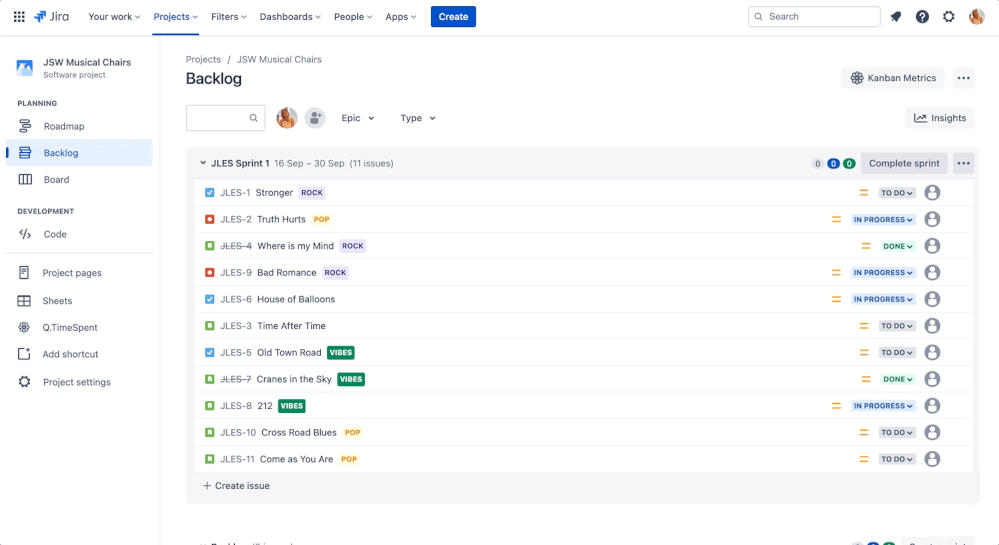Viewport: 999px width, 545px height.
Task: Click the Q.TimeSpent sidebar icon
Action: [x=24, y=328]
